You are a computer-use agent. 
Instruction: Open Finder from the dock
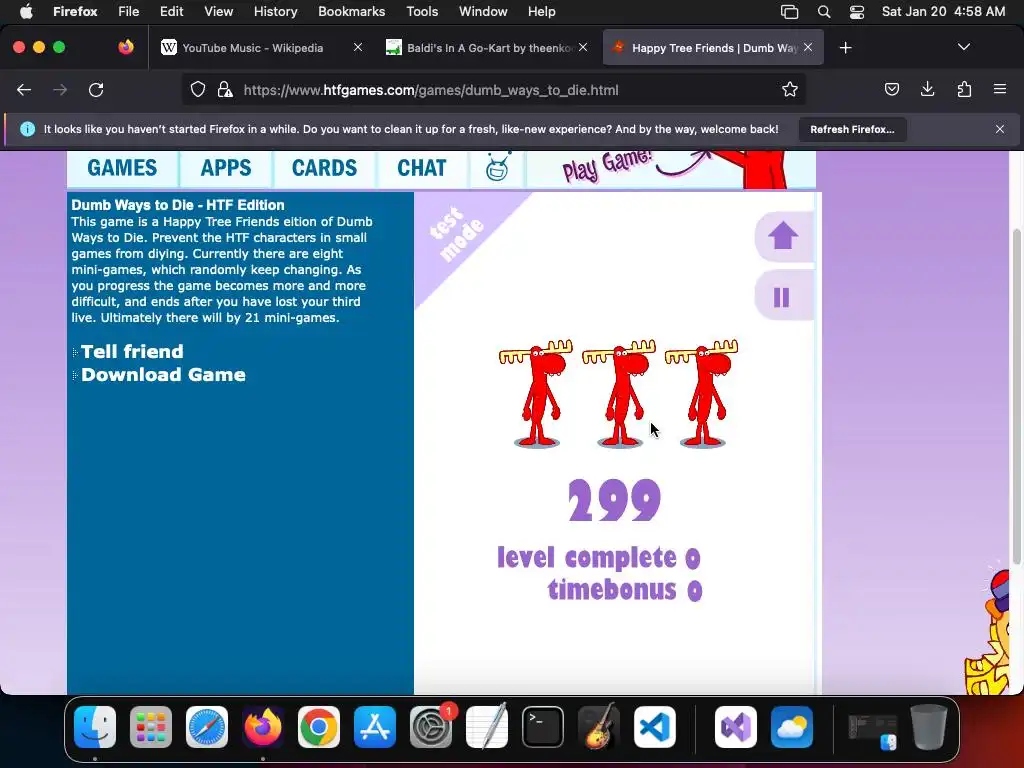point(95,727)
